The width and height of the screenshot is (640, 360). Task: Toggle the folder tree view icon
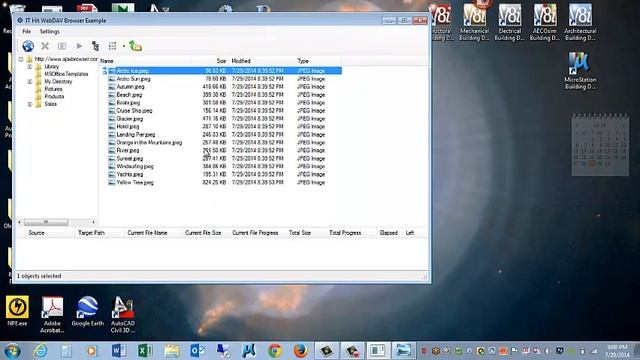[96, 46]
